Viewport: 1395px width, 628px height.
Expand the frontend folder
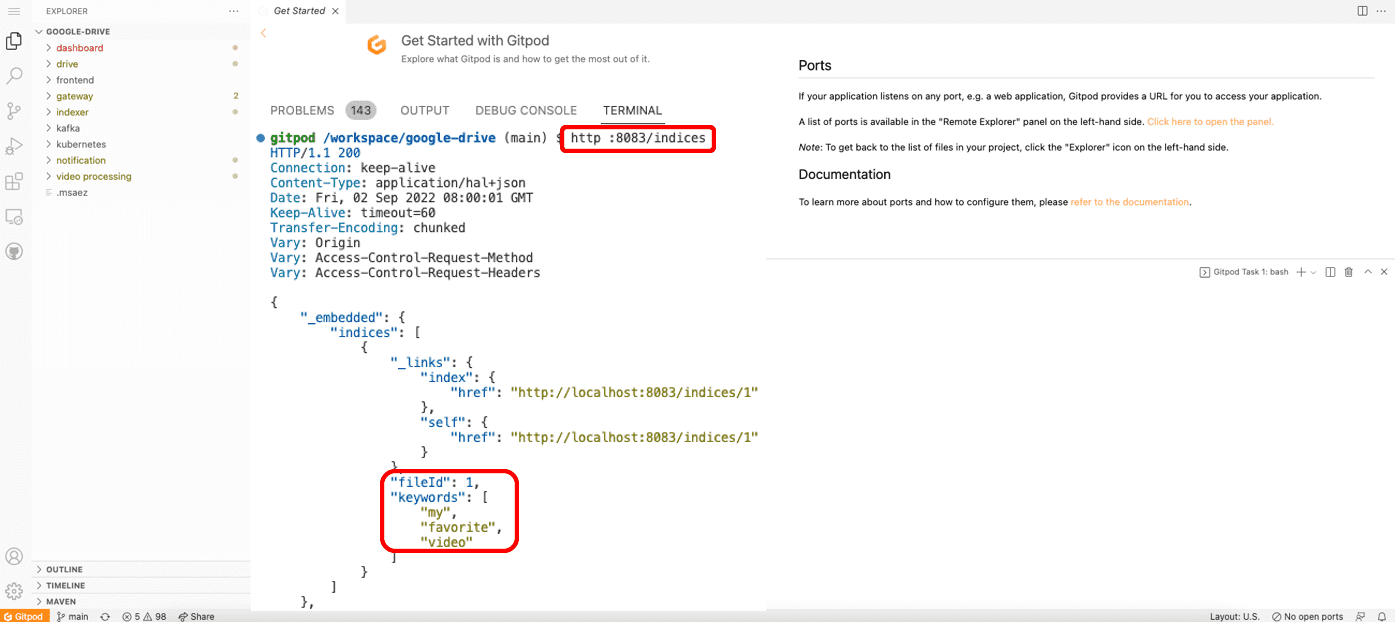pyautogui.click(x=75, y=80)
